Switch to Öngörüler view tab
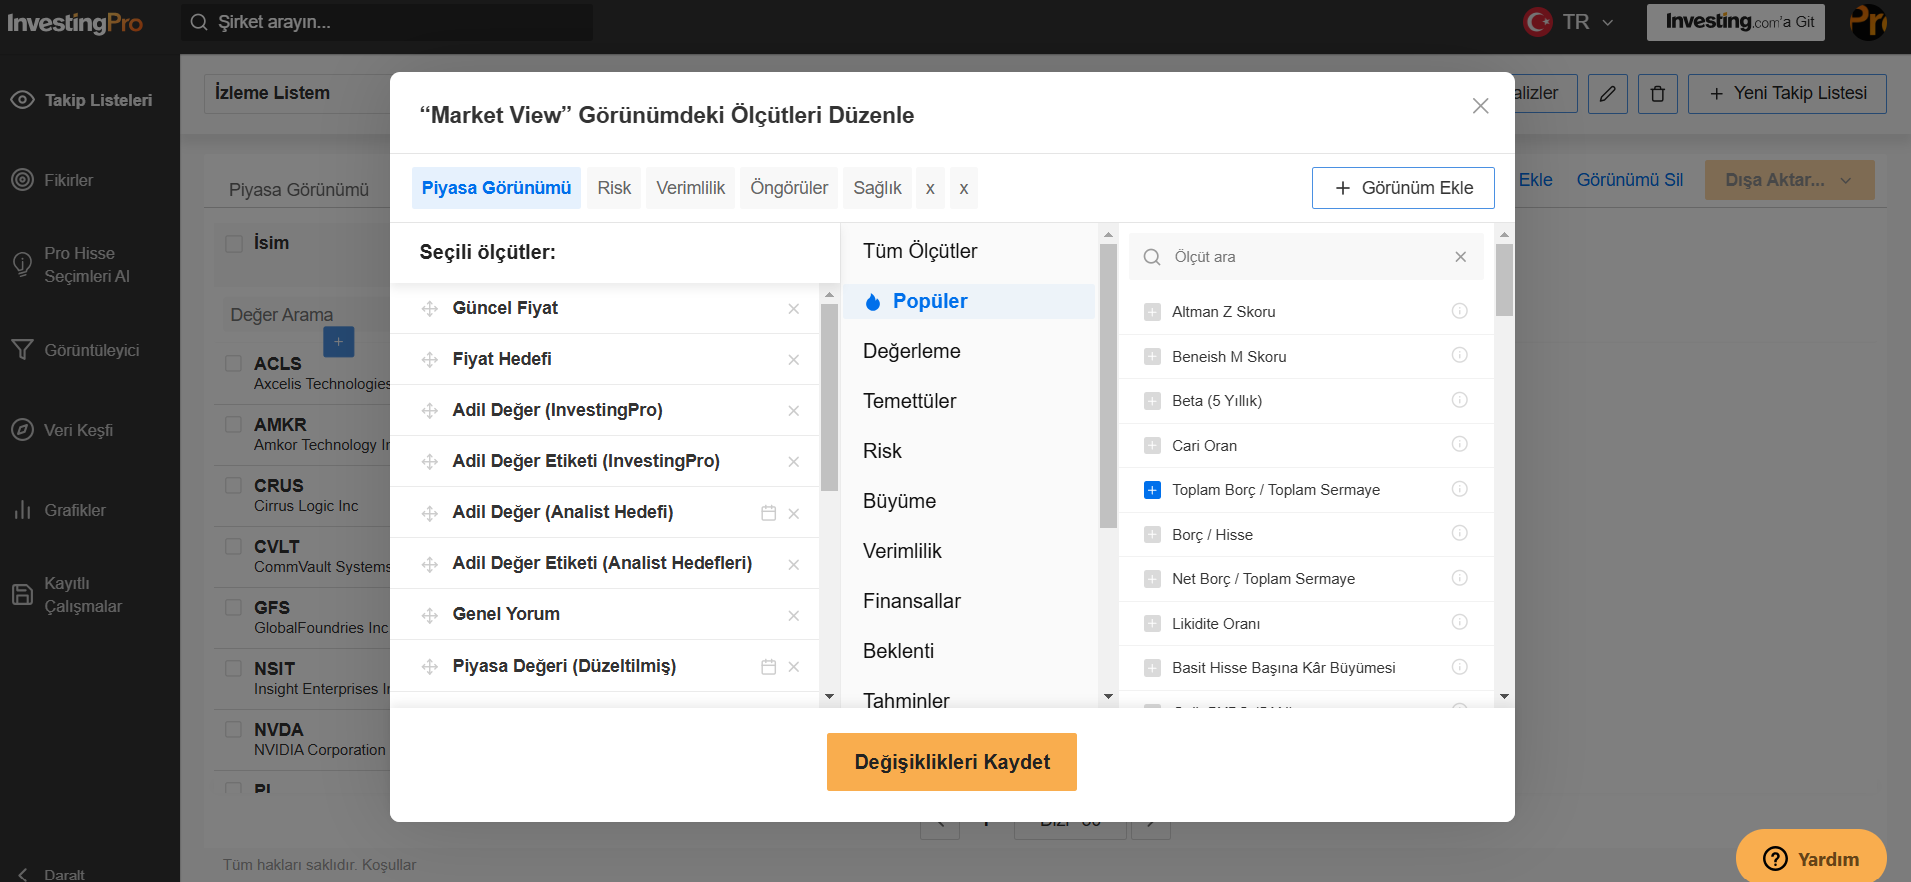The width and height of the screenshot is (1911, 882). point(789,188)
